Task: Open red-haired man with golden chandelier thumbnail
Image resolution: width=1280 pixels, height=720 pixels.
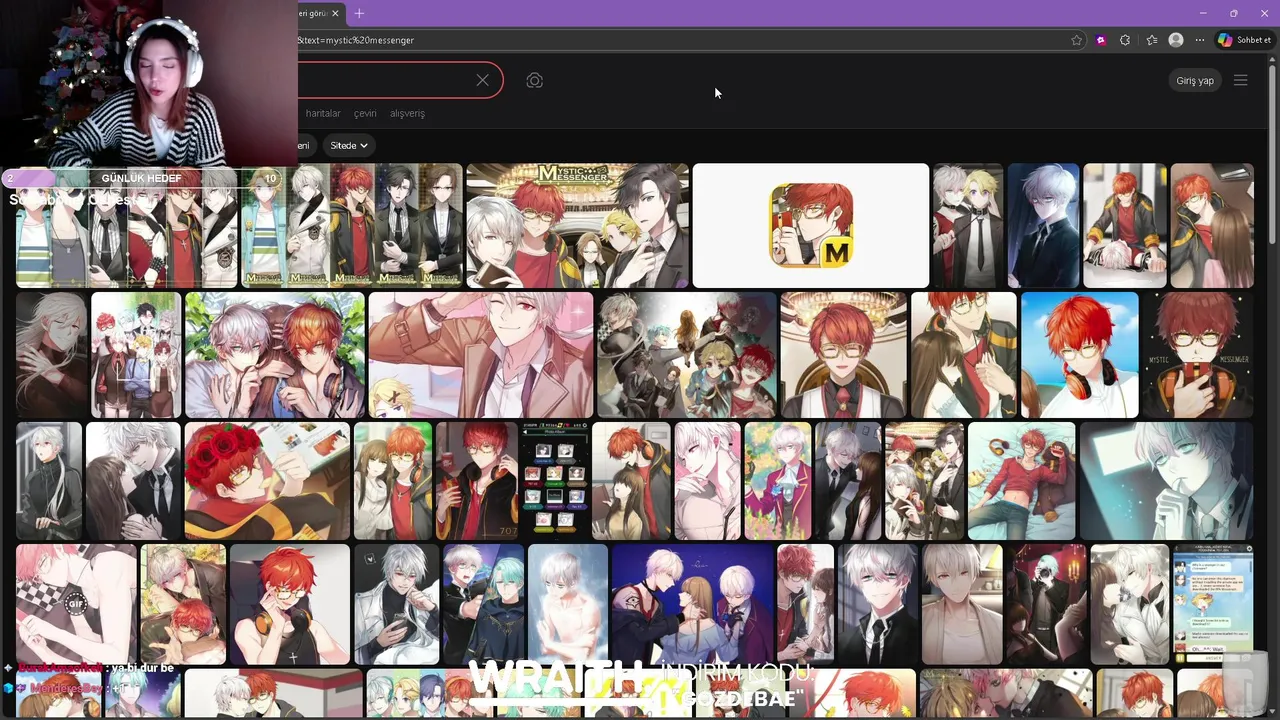Action: [843, 355]
